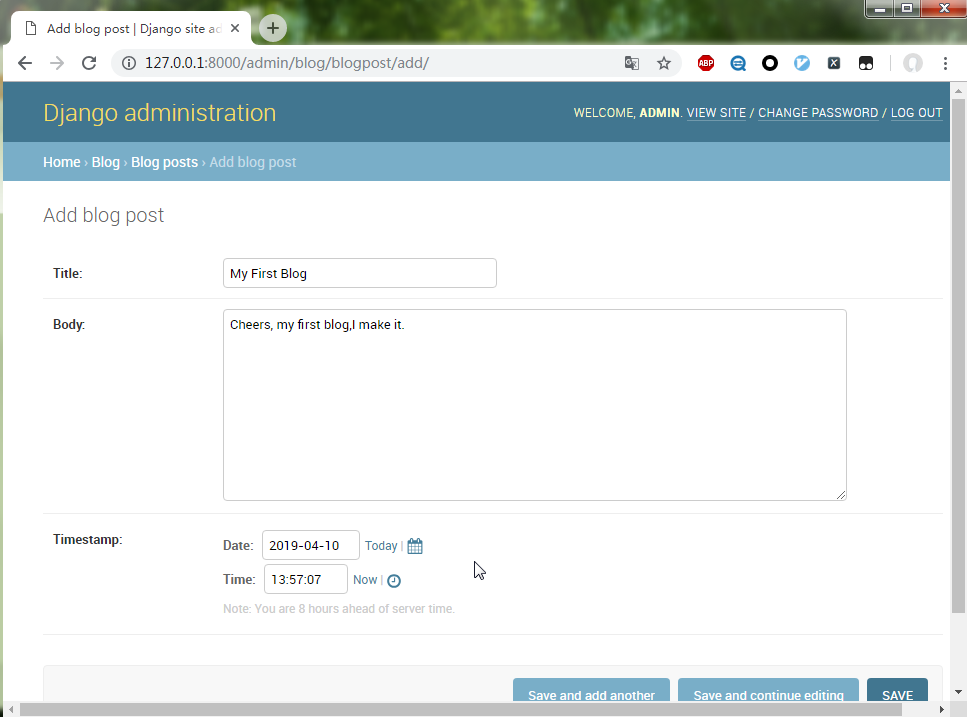Open Chrome three-dot menu
The width and height of the screenshot is (967, 717).
pos(945,63)
